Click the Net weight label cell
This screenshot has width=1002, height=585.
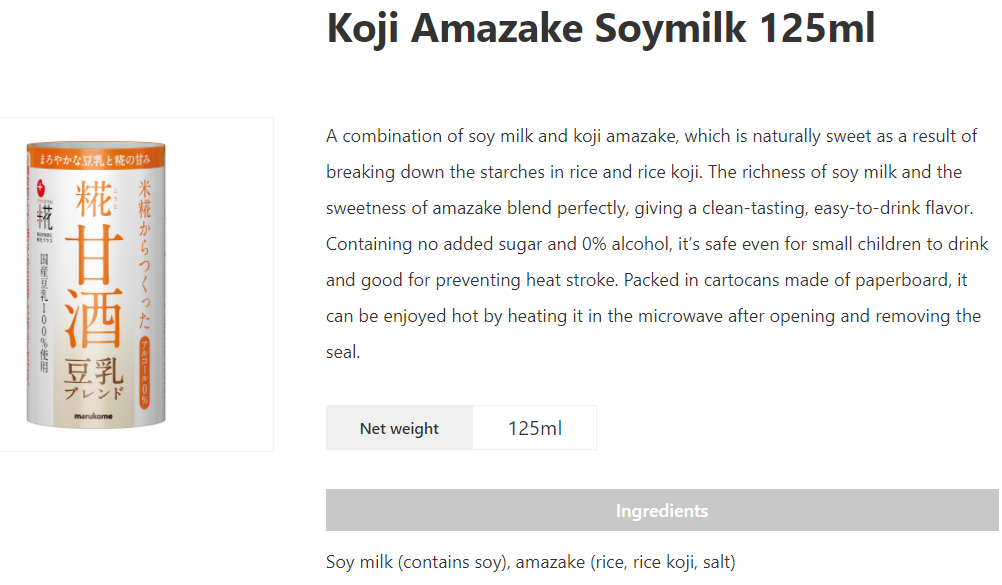[399, 428]
